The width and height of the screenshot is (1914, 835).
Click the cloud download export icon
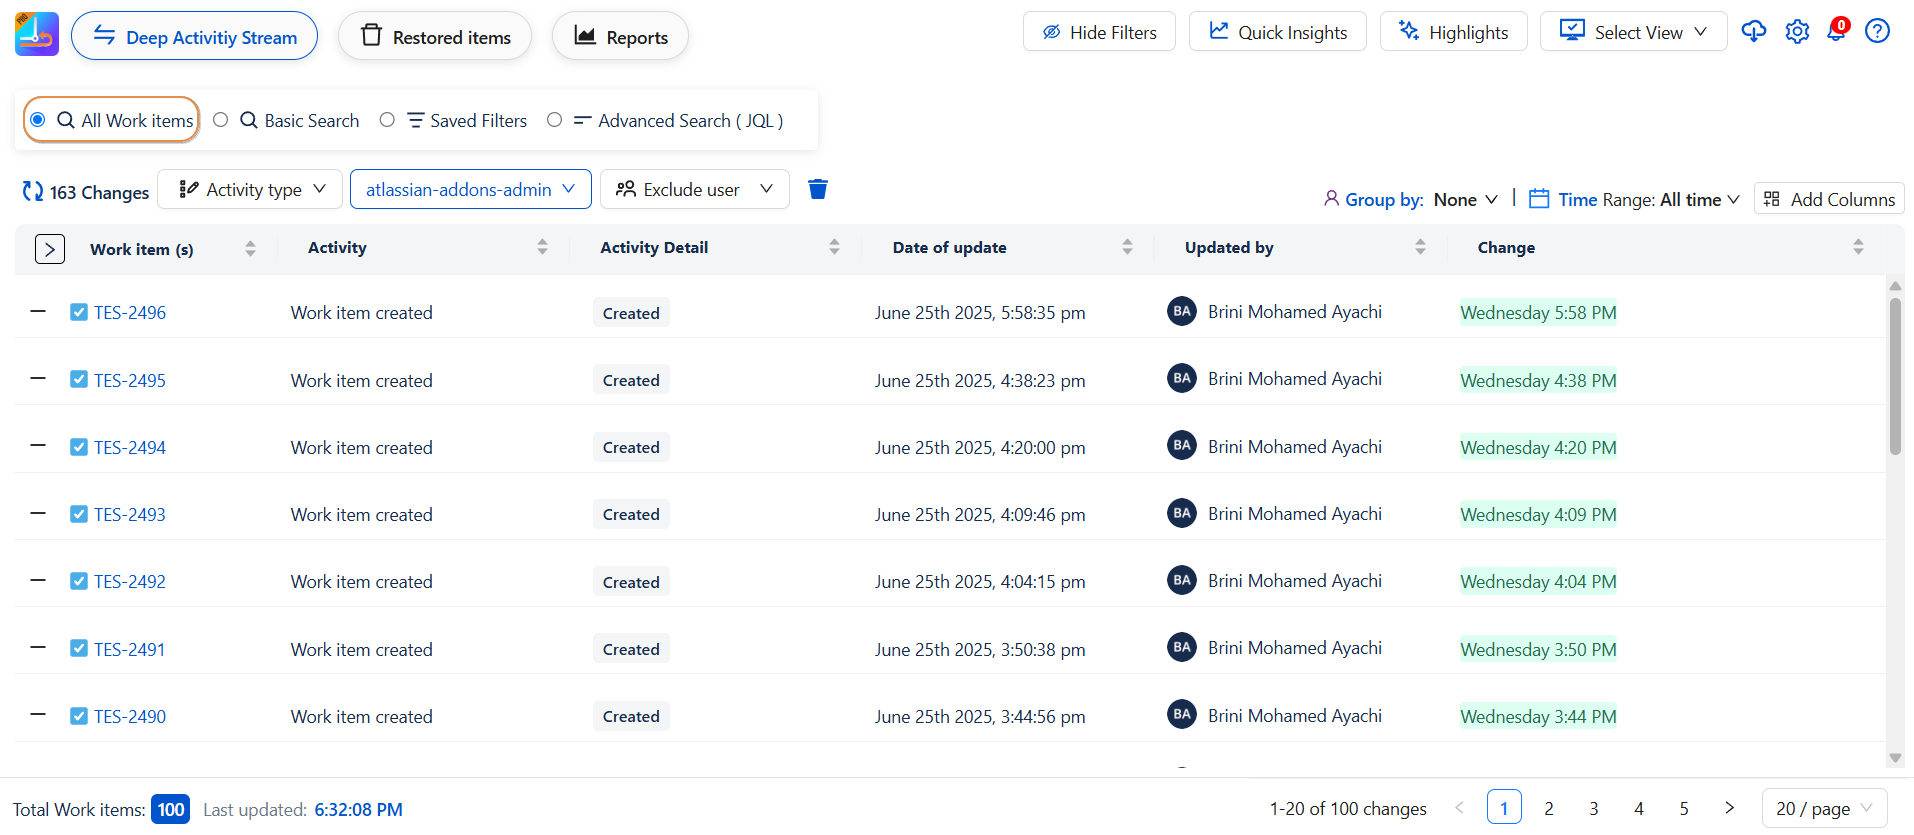click(x=1753, y=32)
